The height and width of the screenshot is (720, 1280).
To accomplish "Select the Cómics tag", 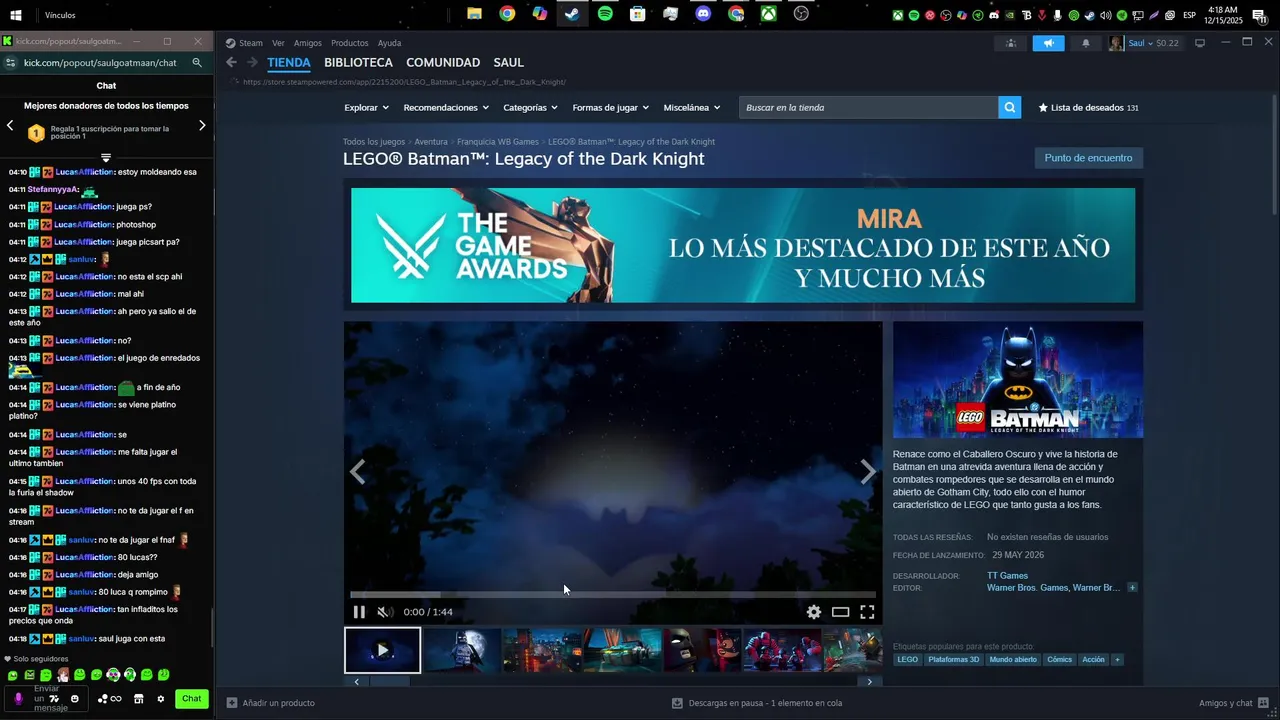I will click(x=1060, y=660).
